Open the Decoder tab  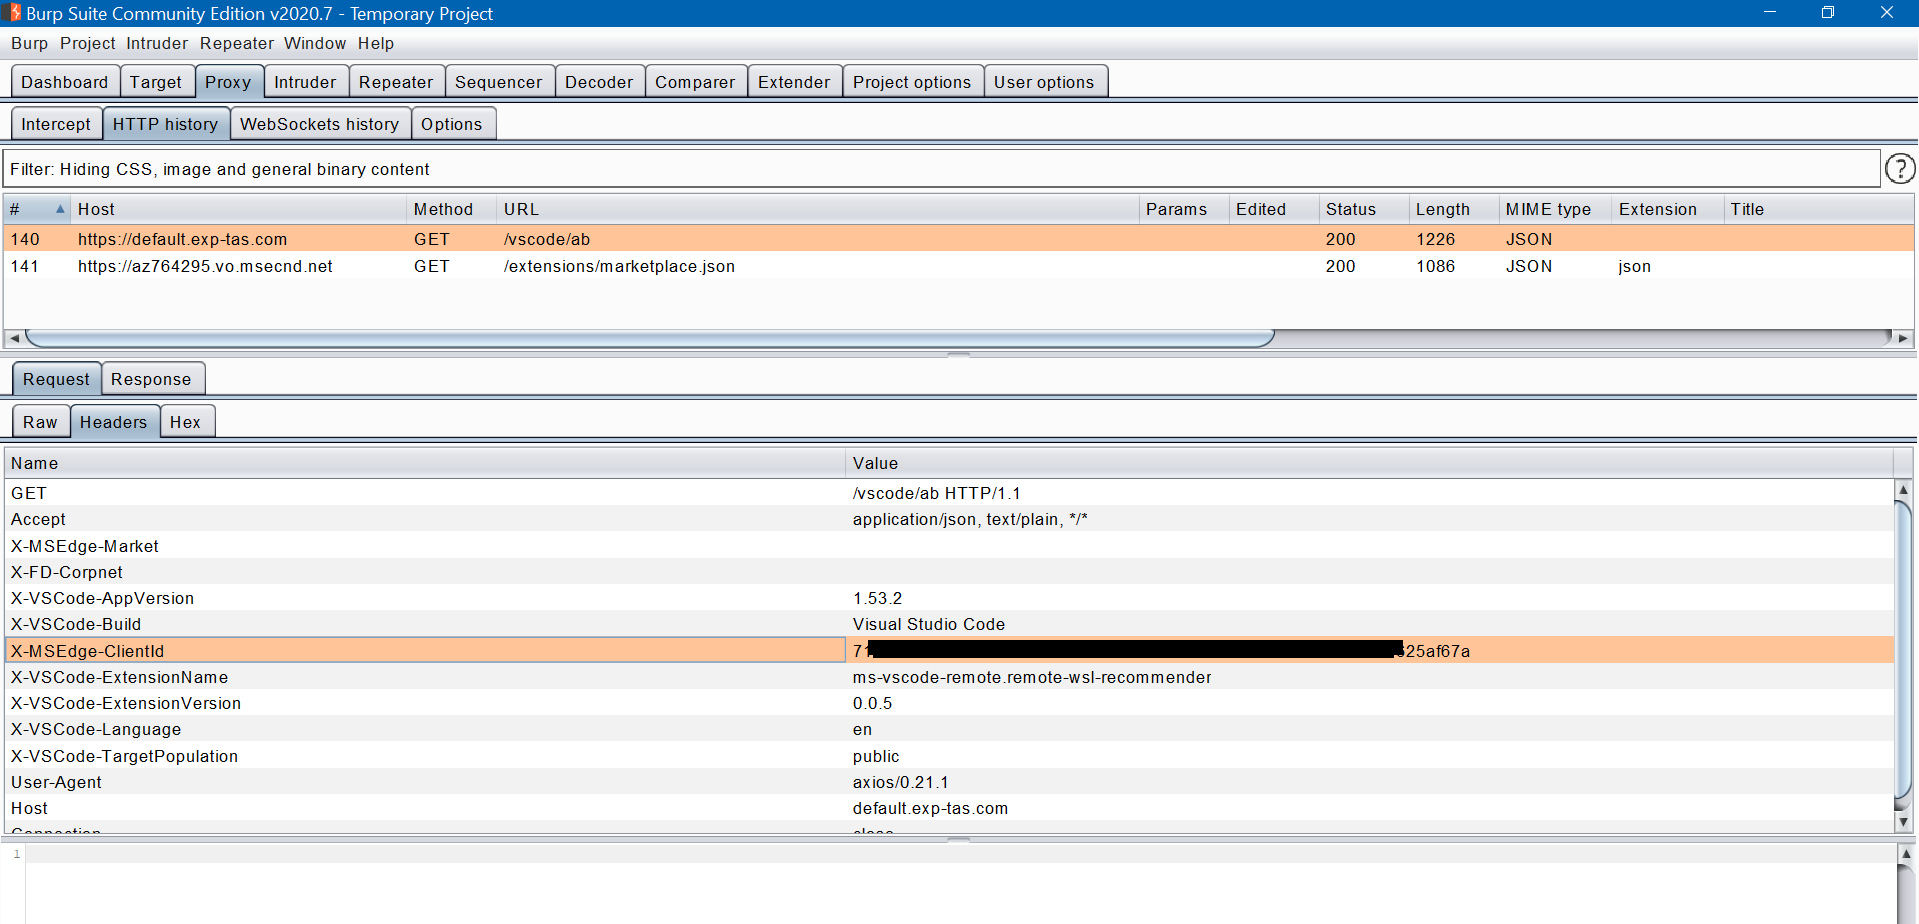[598, 81]
